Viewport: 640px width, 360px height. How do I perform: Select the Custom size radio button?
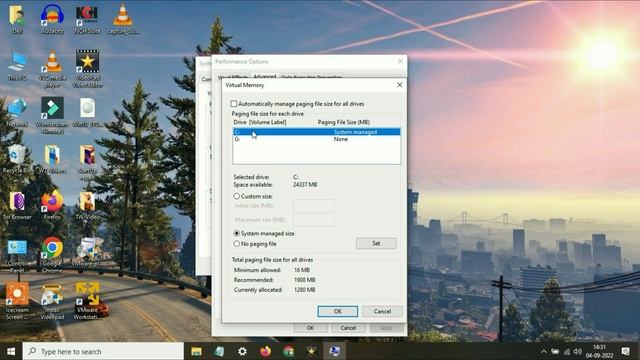pos(236,196)
